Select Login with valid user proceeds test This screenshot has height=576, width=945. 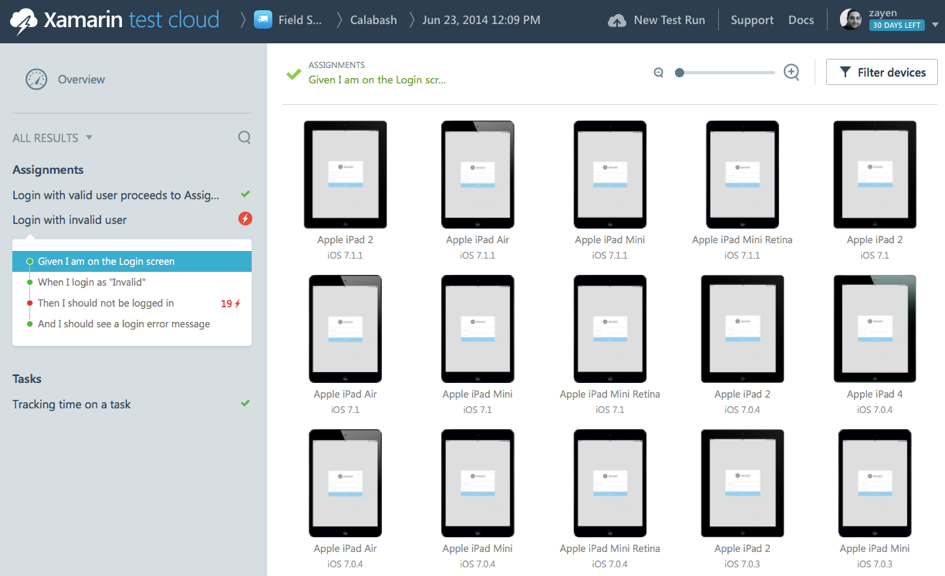(116, 195)
